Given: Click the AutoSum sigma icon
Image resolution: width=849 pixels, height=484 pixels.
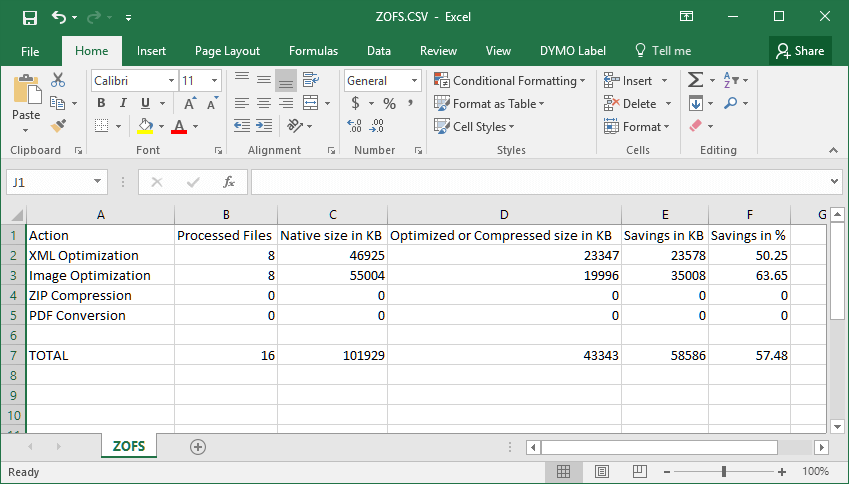Looking at the screenshot, I should [x=695, y=81].
